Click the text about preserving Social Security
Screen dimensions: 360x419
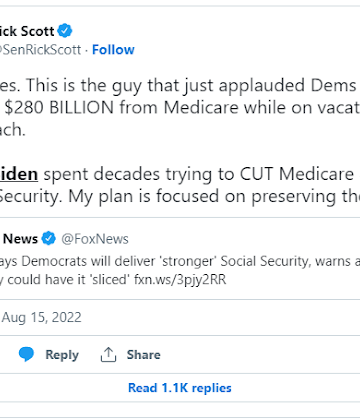(180, 196)
